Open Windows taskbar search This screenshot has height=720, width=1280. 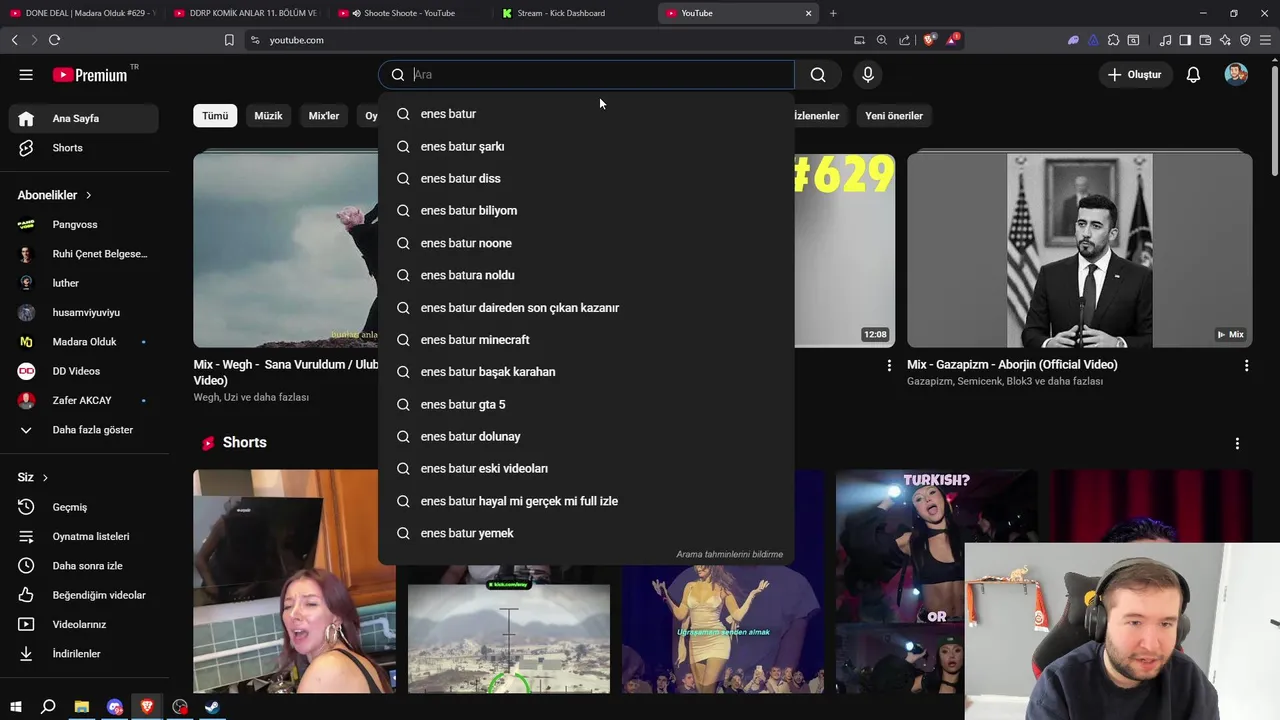[48, 707]
